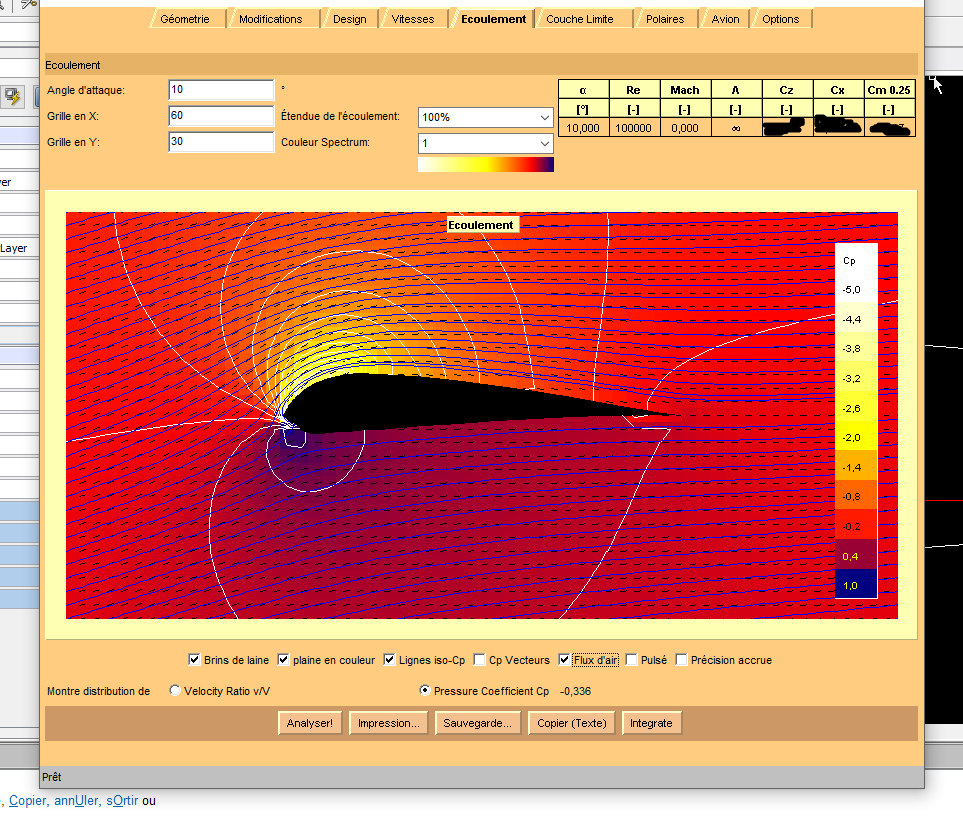963x838 pixels.
Task: Click the -5,0 white Cp legend swatch
Action: pos(856,289)
